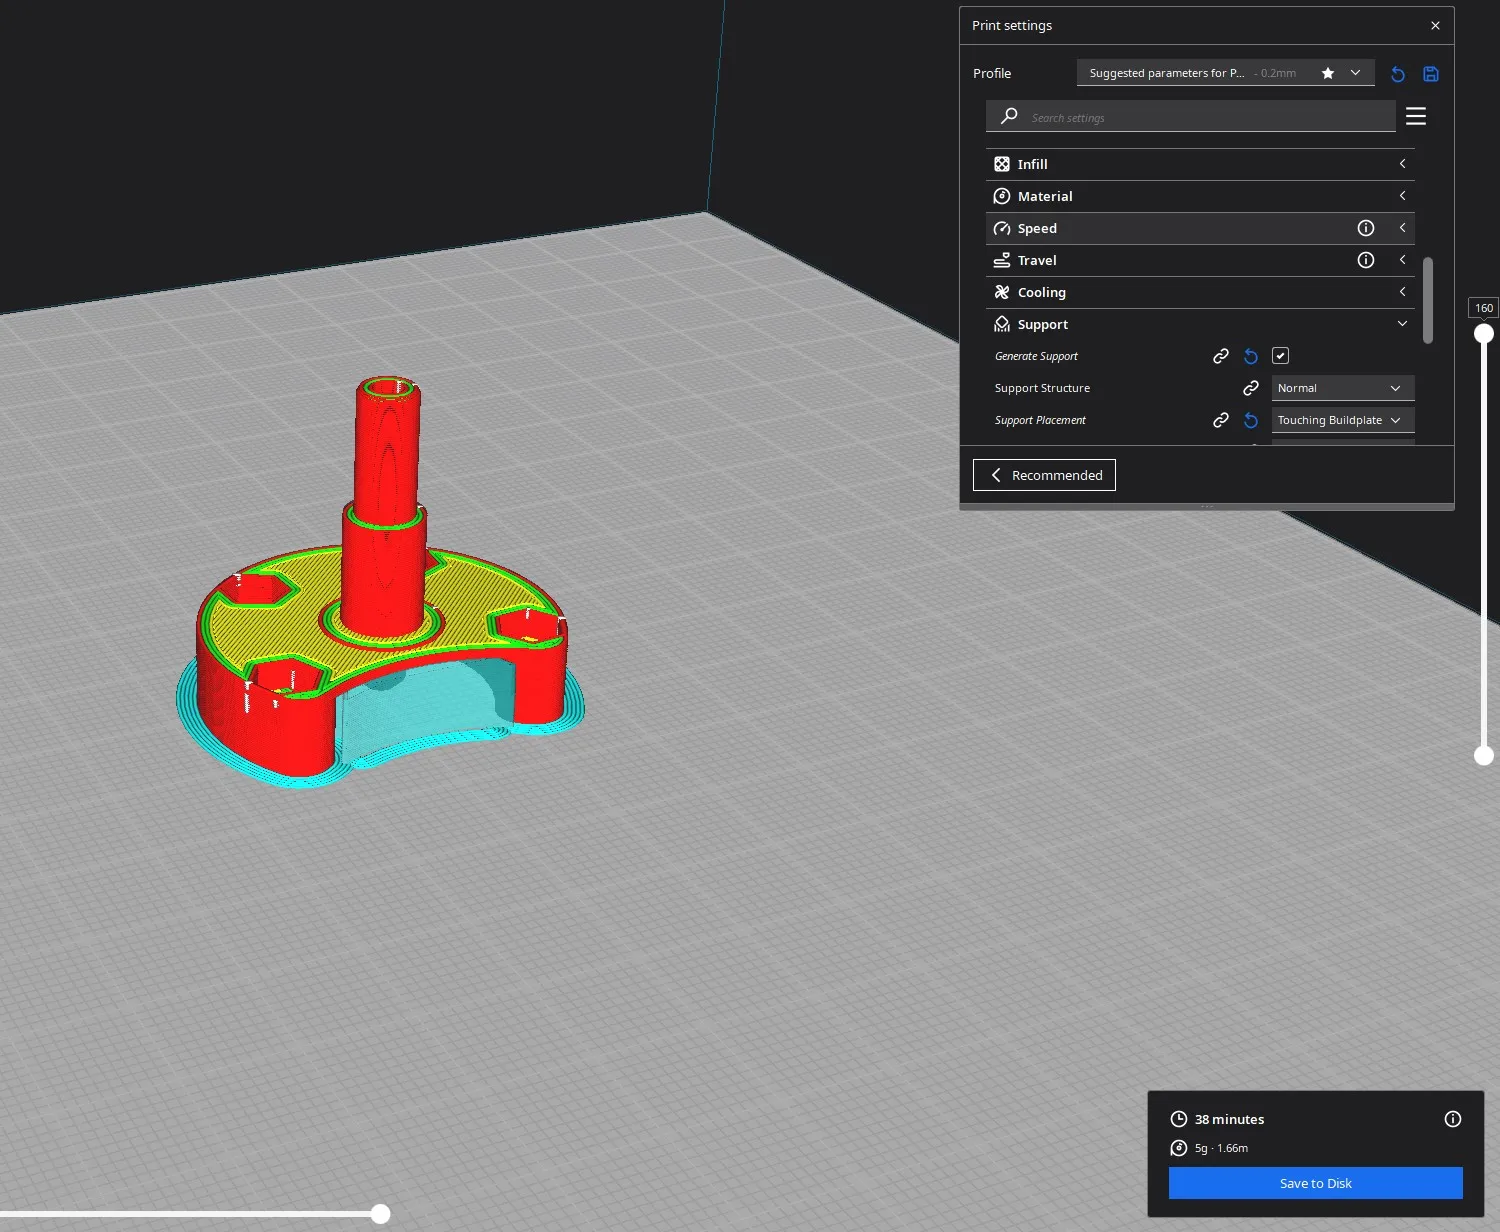Open the Support Structure dropdown showing Normal
1500x1232 pixels.
click(1342, 388)
